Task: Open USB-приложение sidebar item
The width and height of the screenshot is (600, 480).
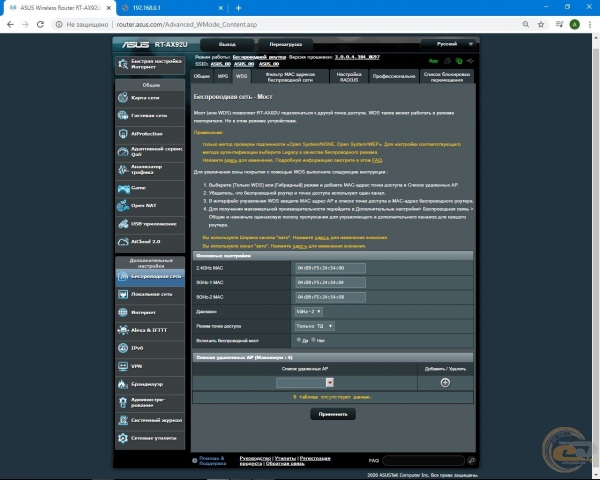Action: 150,224
